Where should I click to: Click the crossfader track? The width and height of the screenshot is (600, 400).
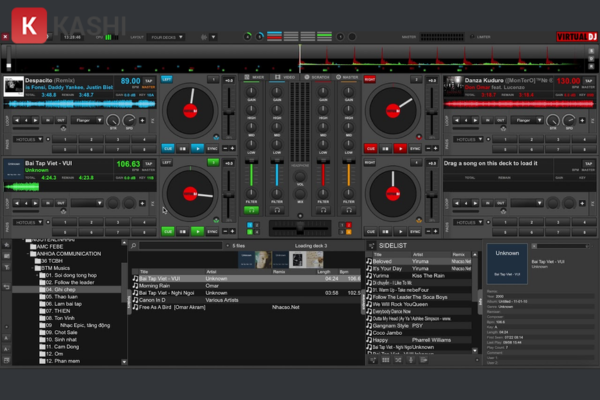point(300,229)
